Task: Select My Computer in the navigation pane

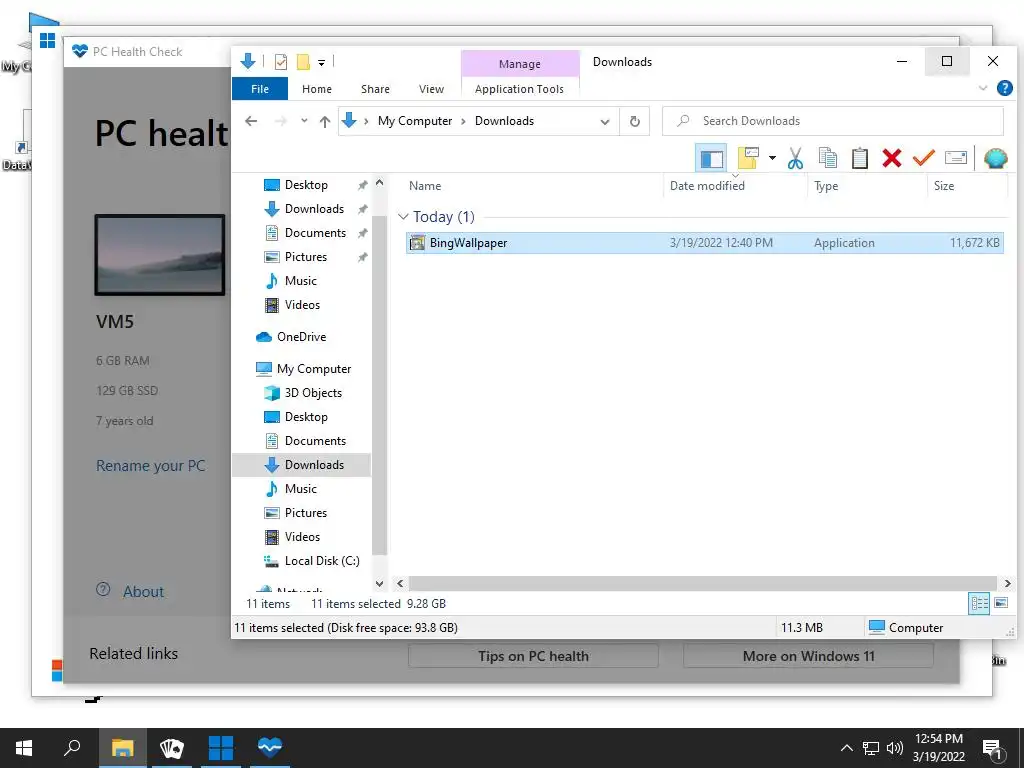Action: pos(313,369)
